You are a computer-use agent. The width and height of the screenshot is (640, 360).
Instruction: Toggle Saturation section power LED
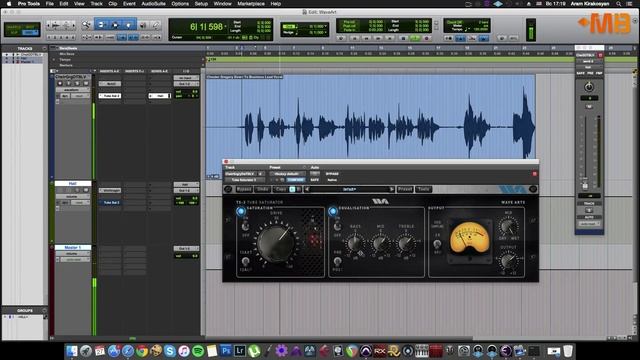pos(240,211)
